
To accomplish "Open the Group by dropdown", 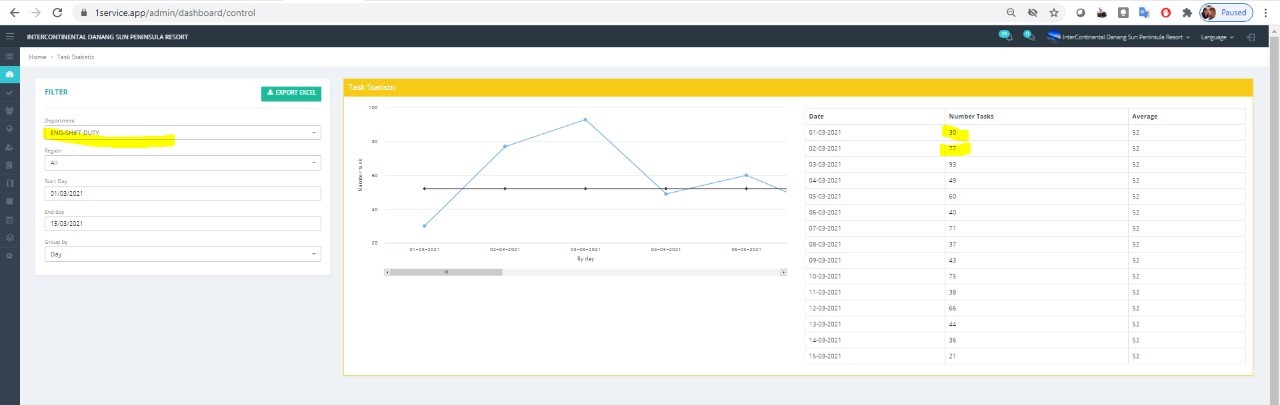I will [182, 254].
